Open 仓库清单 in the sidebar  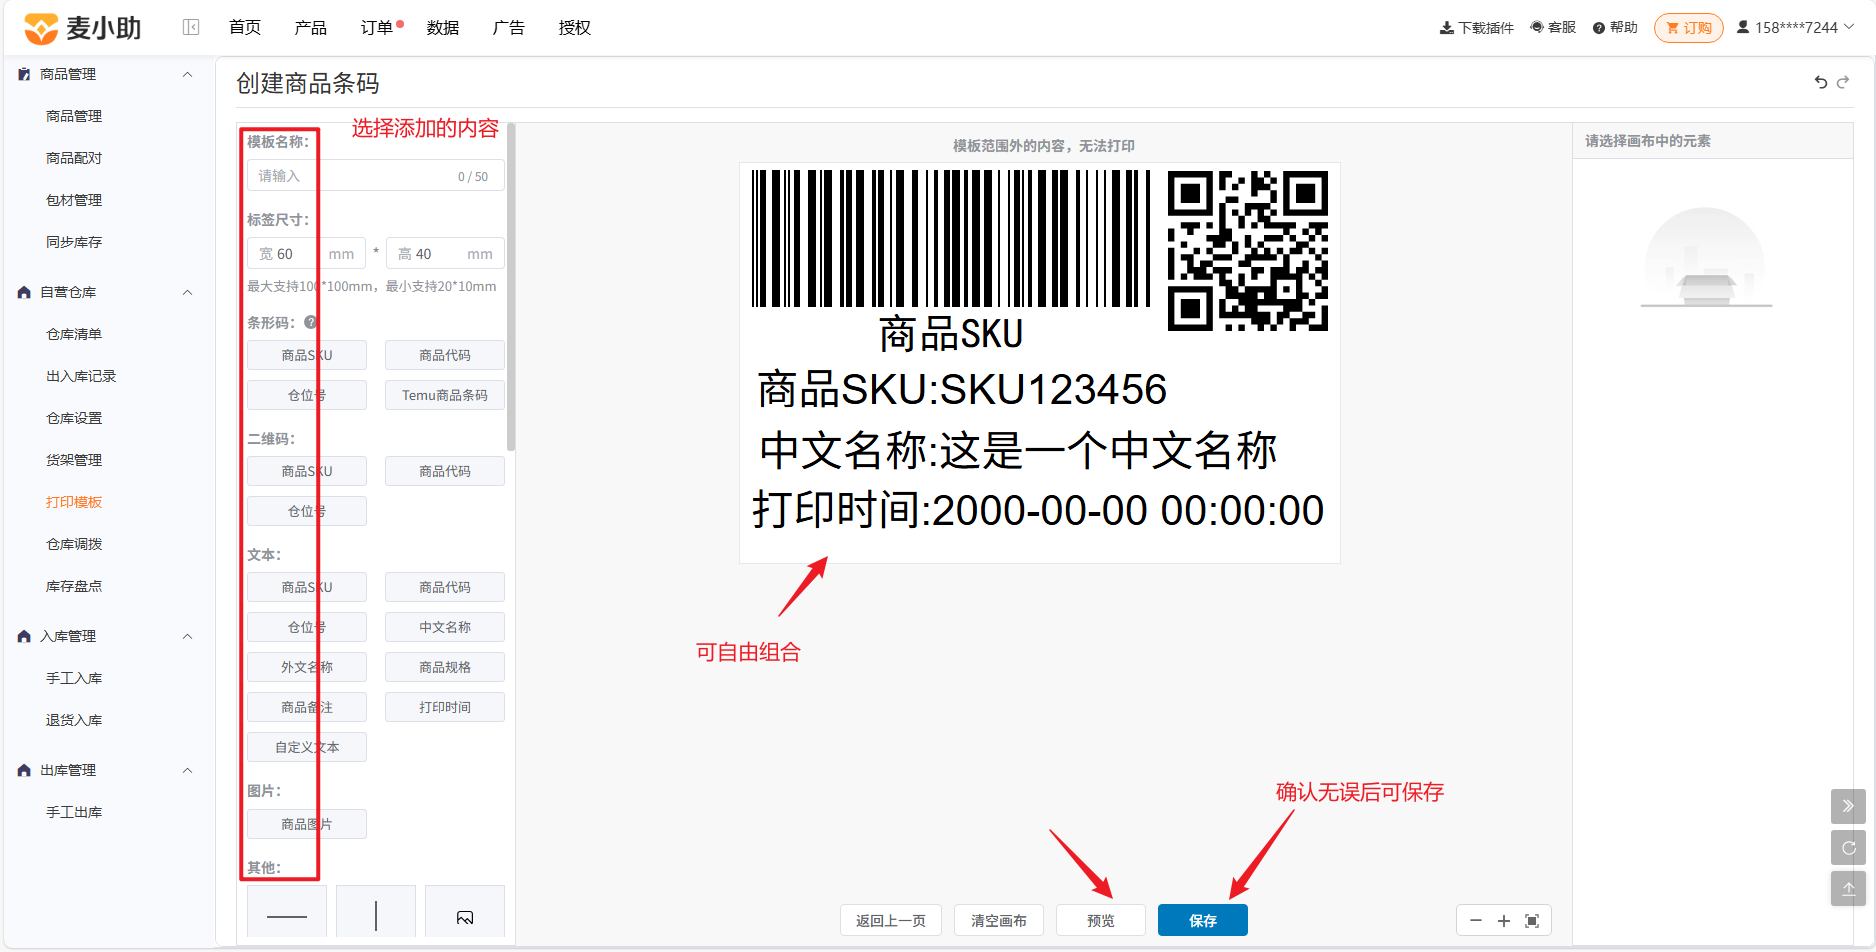[x=74, y=334]
